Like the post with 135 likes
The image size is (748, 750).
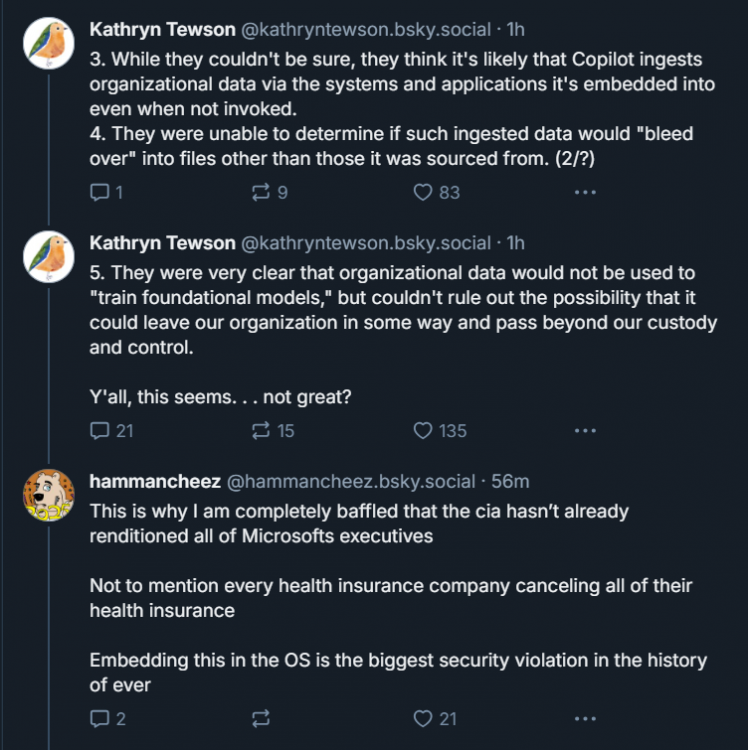pos(424,430)
